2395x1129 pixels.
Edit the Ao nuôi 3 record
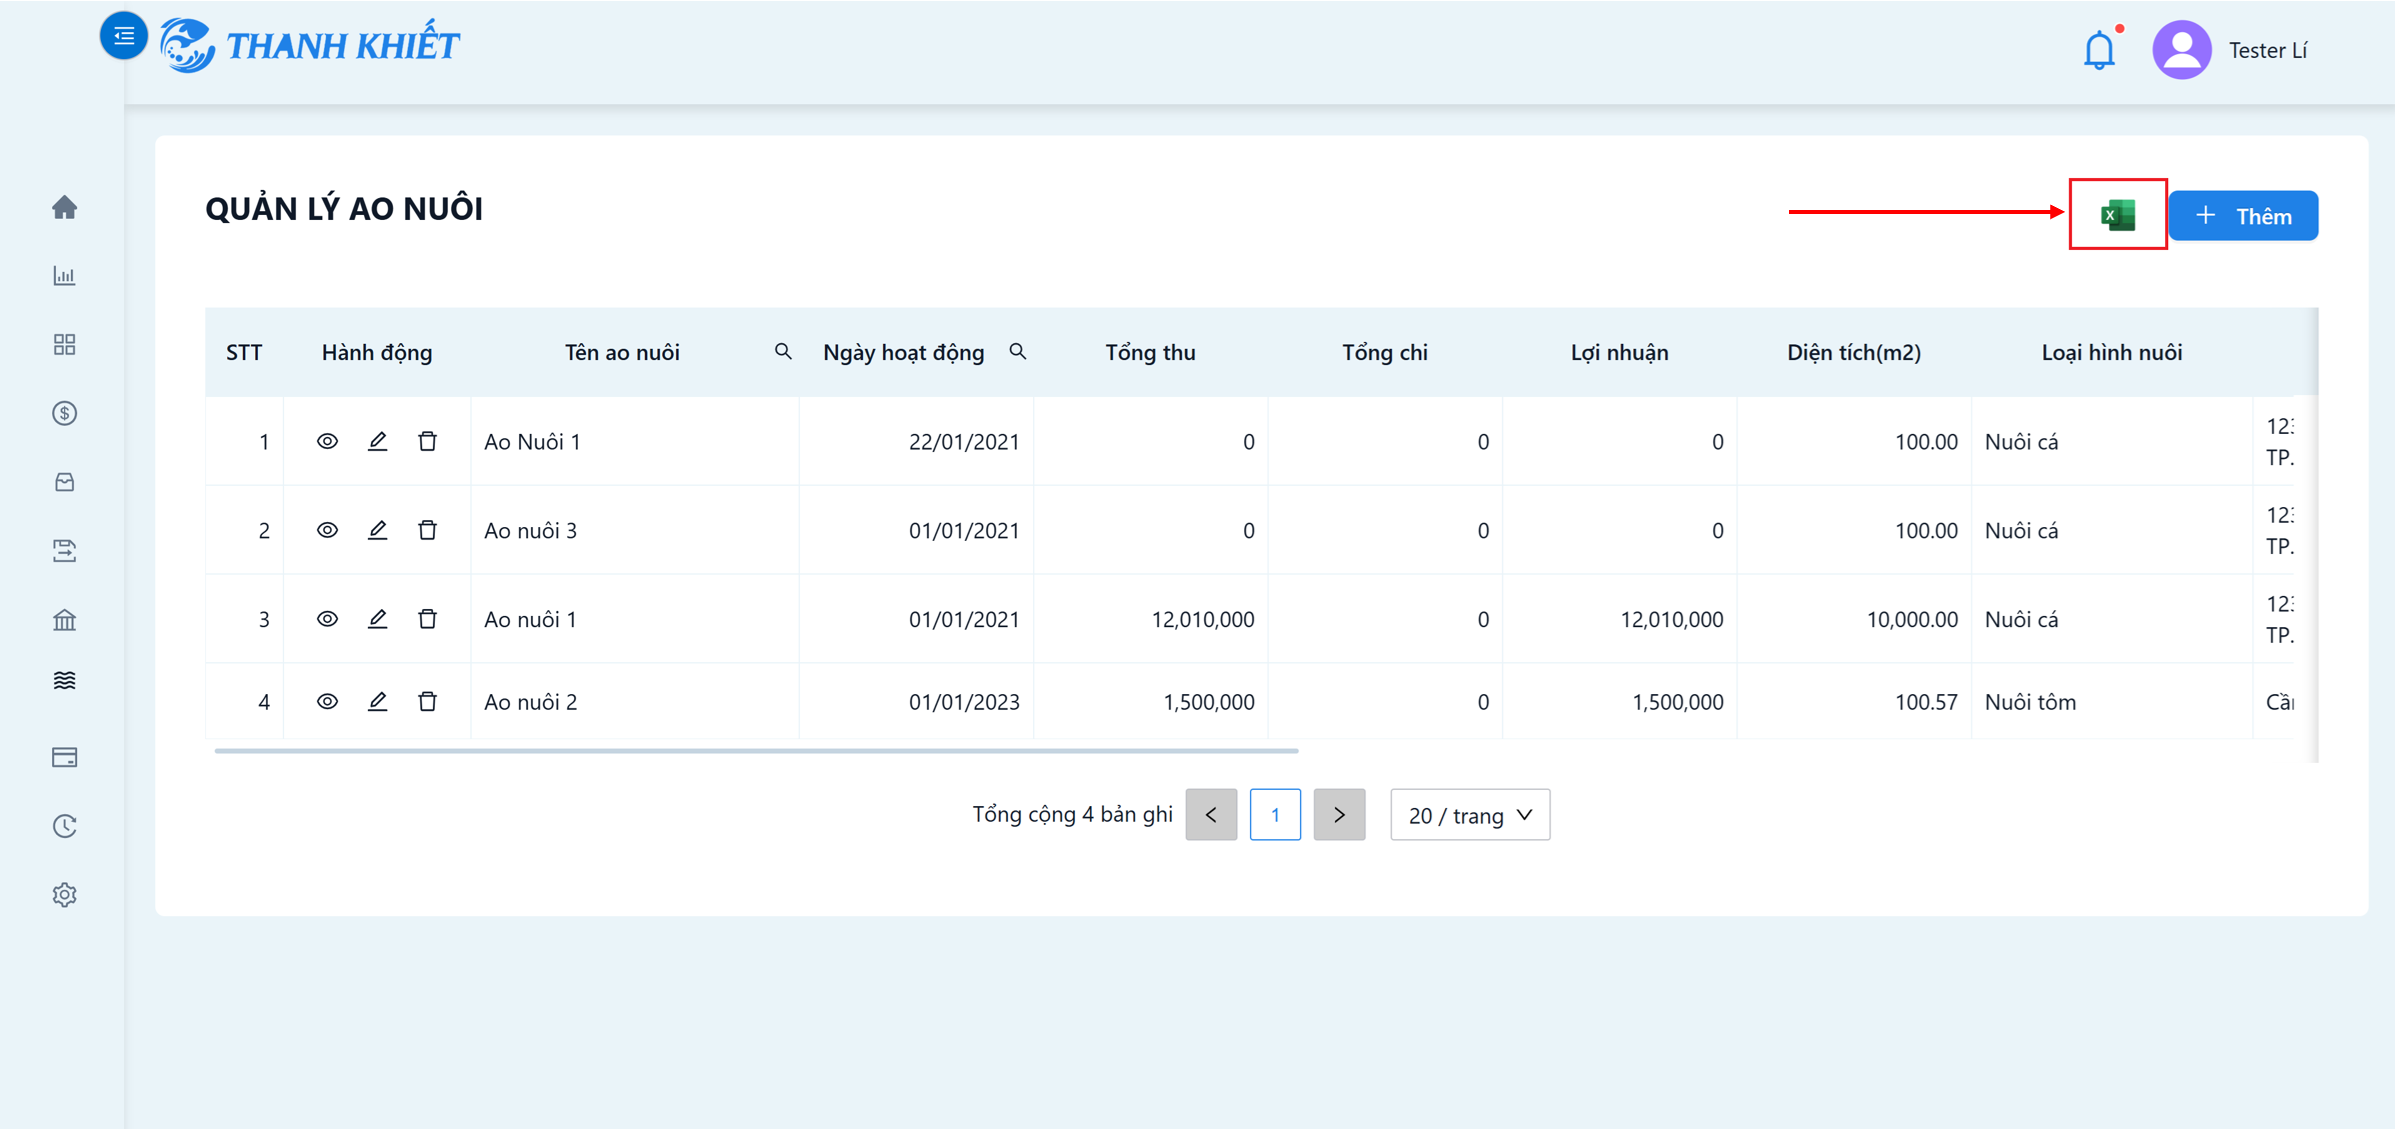[377, 530]
